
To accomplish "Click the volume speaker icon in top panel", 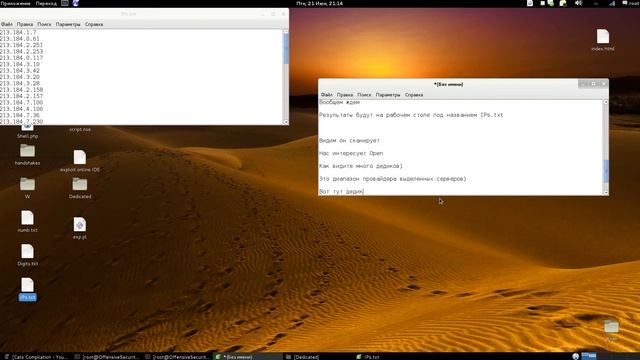I will click(578, 3).
